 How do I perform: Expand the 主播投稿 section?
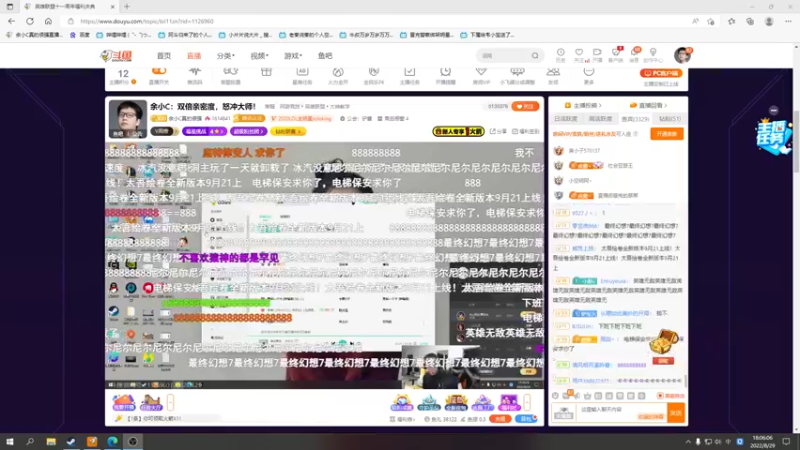point(583,105)
